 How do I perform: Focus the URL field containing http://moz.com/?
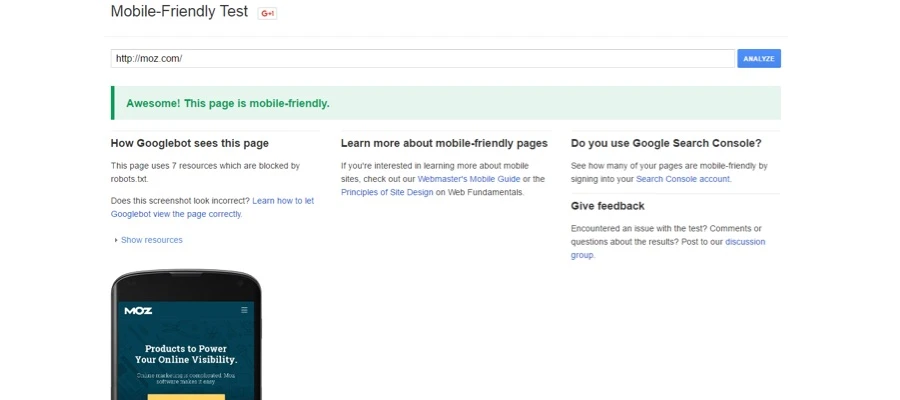coord(422,58)
